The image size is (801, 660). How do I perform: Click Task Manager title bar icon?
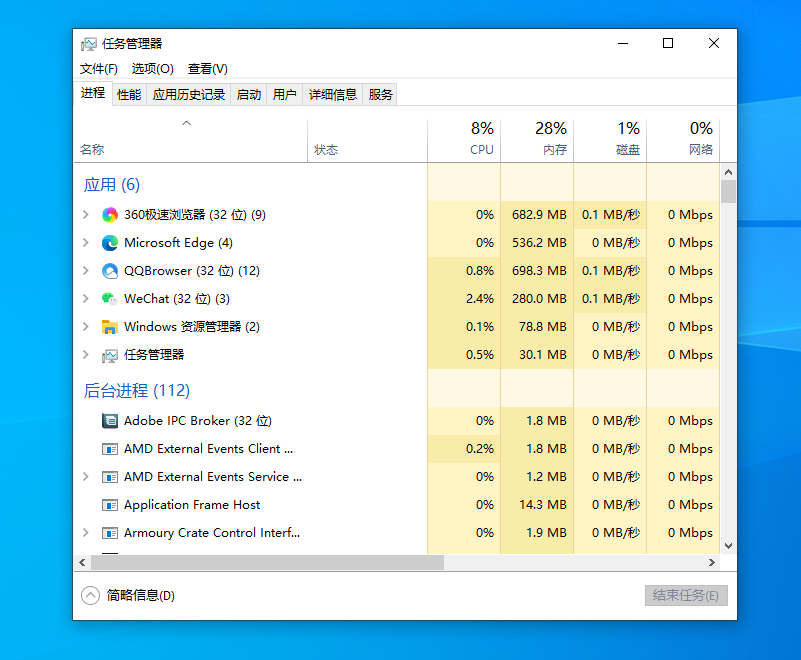click(88, 44)
